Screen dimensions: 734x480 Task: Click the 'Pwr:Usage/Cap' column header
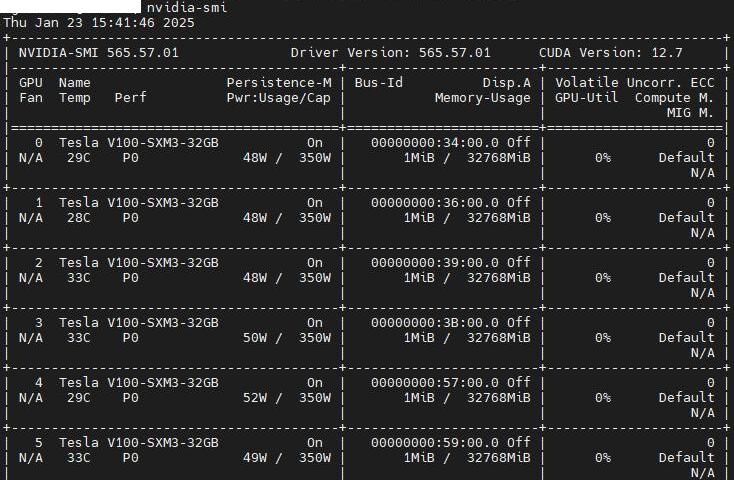[x=279, y=97]
